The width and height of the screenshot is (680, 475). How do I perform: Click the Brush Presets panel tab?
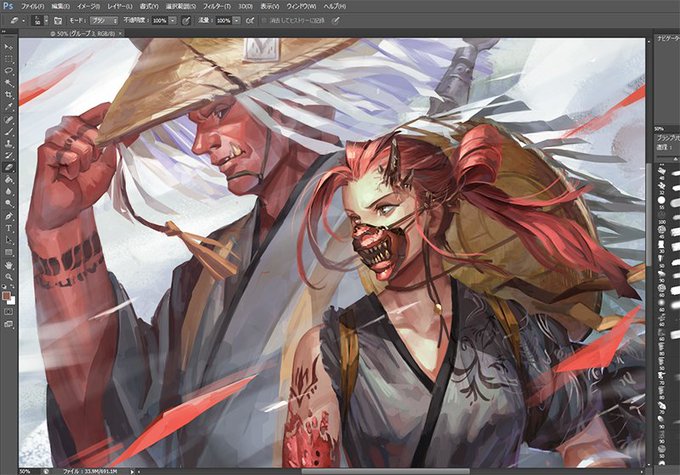coord(668,138)
